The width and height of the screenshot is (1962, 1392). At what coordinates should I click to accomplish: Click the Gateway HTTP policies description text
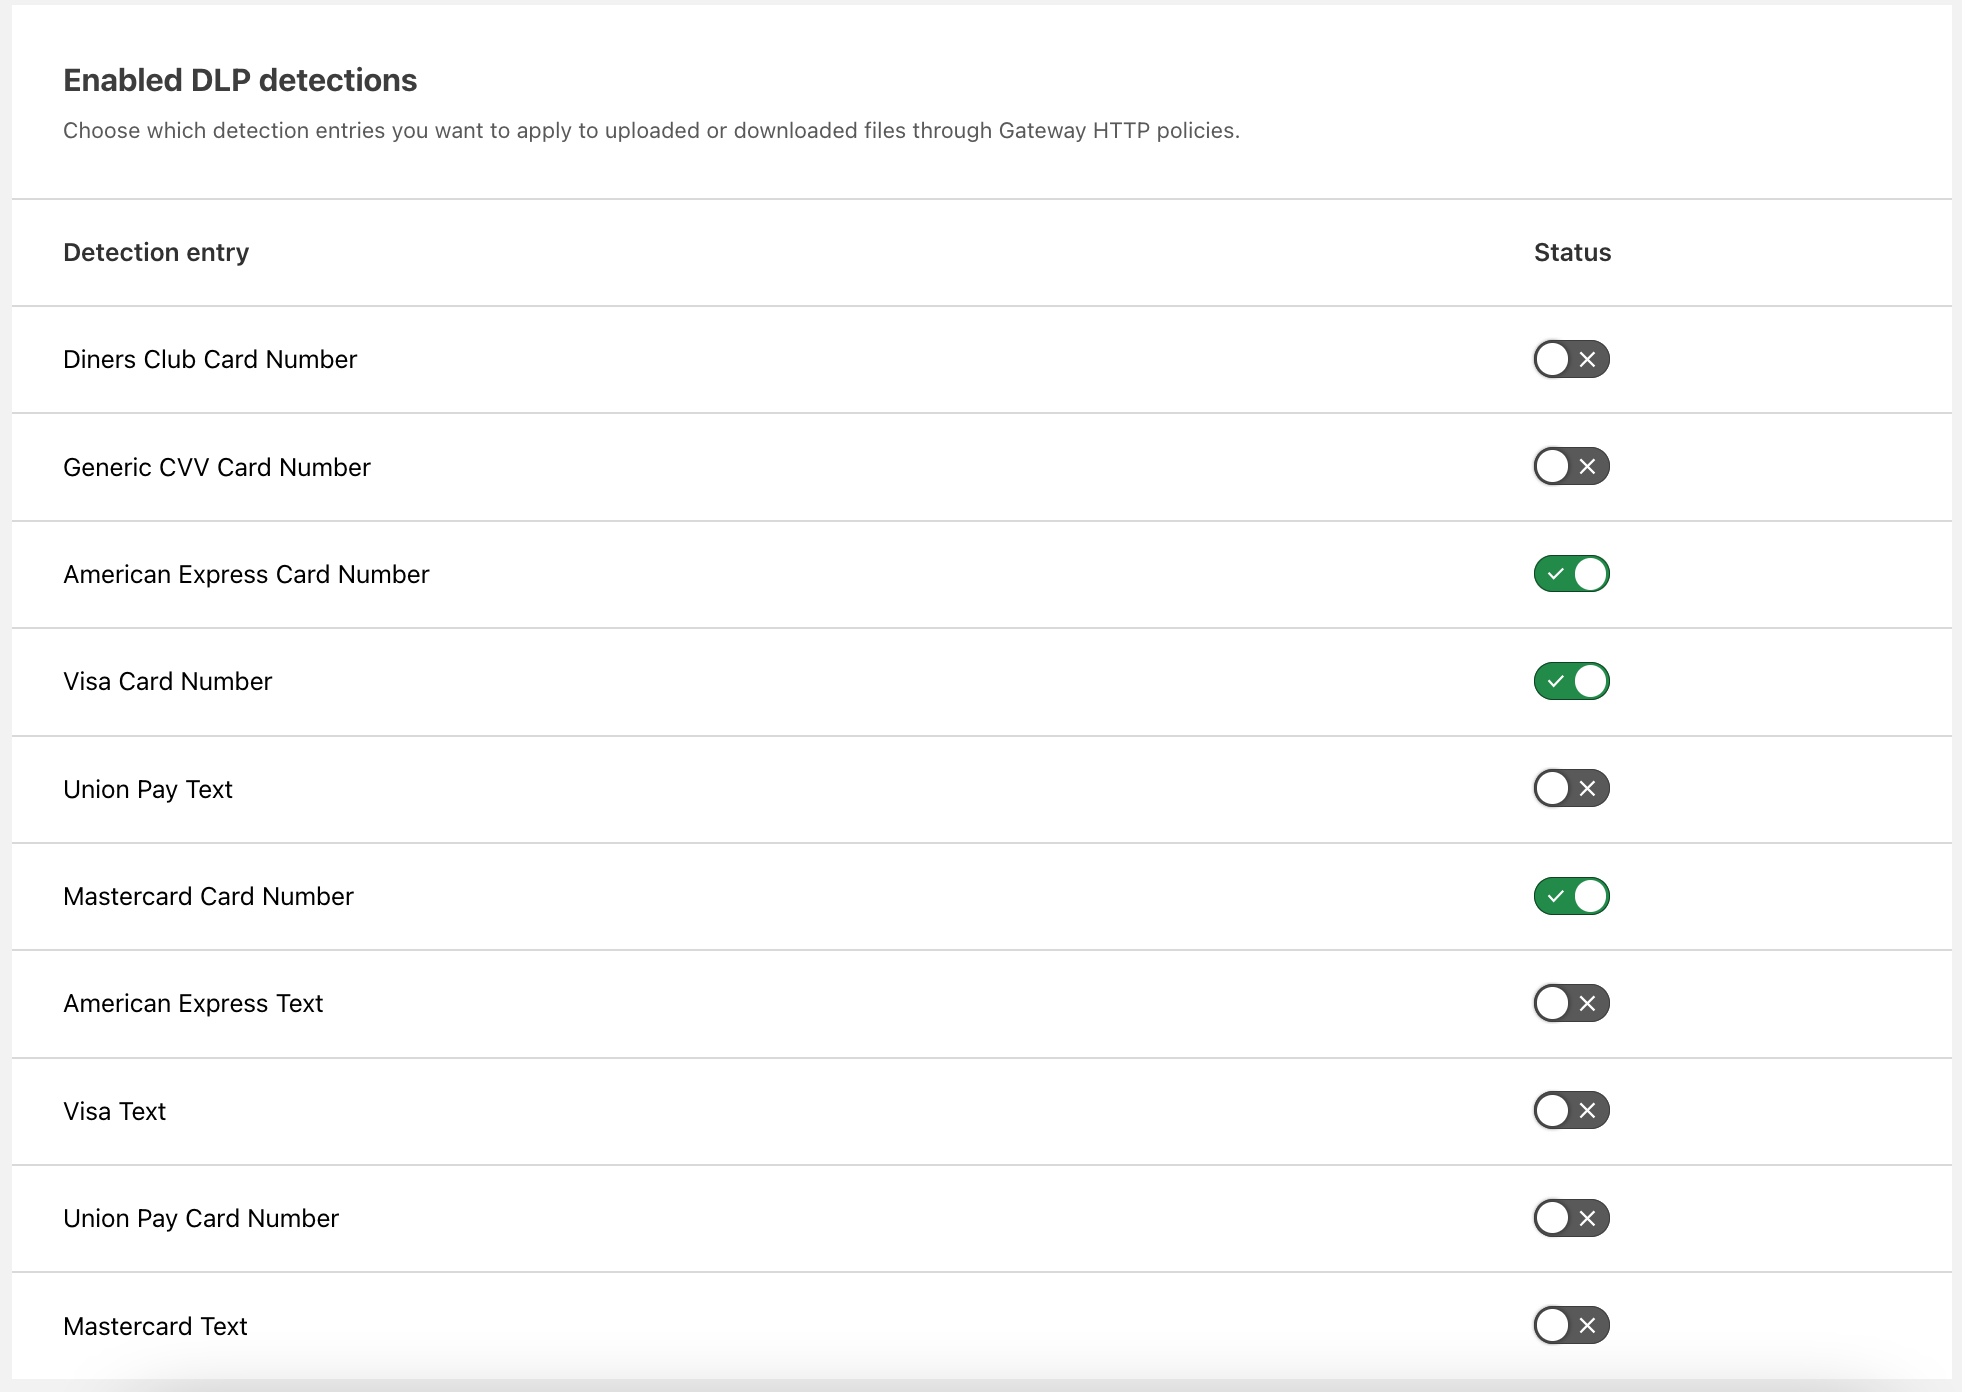(651, 130)
